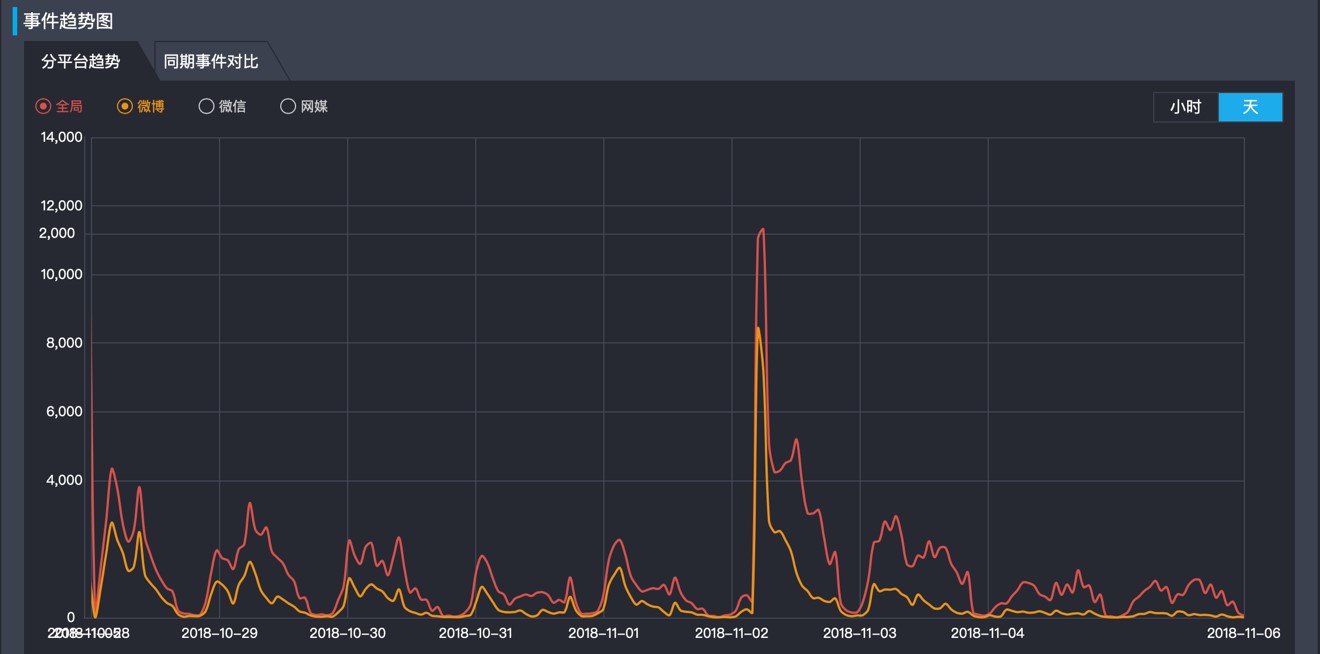This screenshot has width=1320, height=654.
Task: Click the 2,000 y-axis label
Action: click(x=57, y=234)
